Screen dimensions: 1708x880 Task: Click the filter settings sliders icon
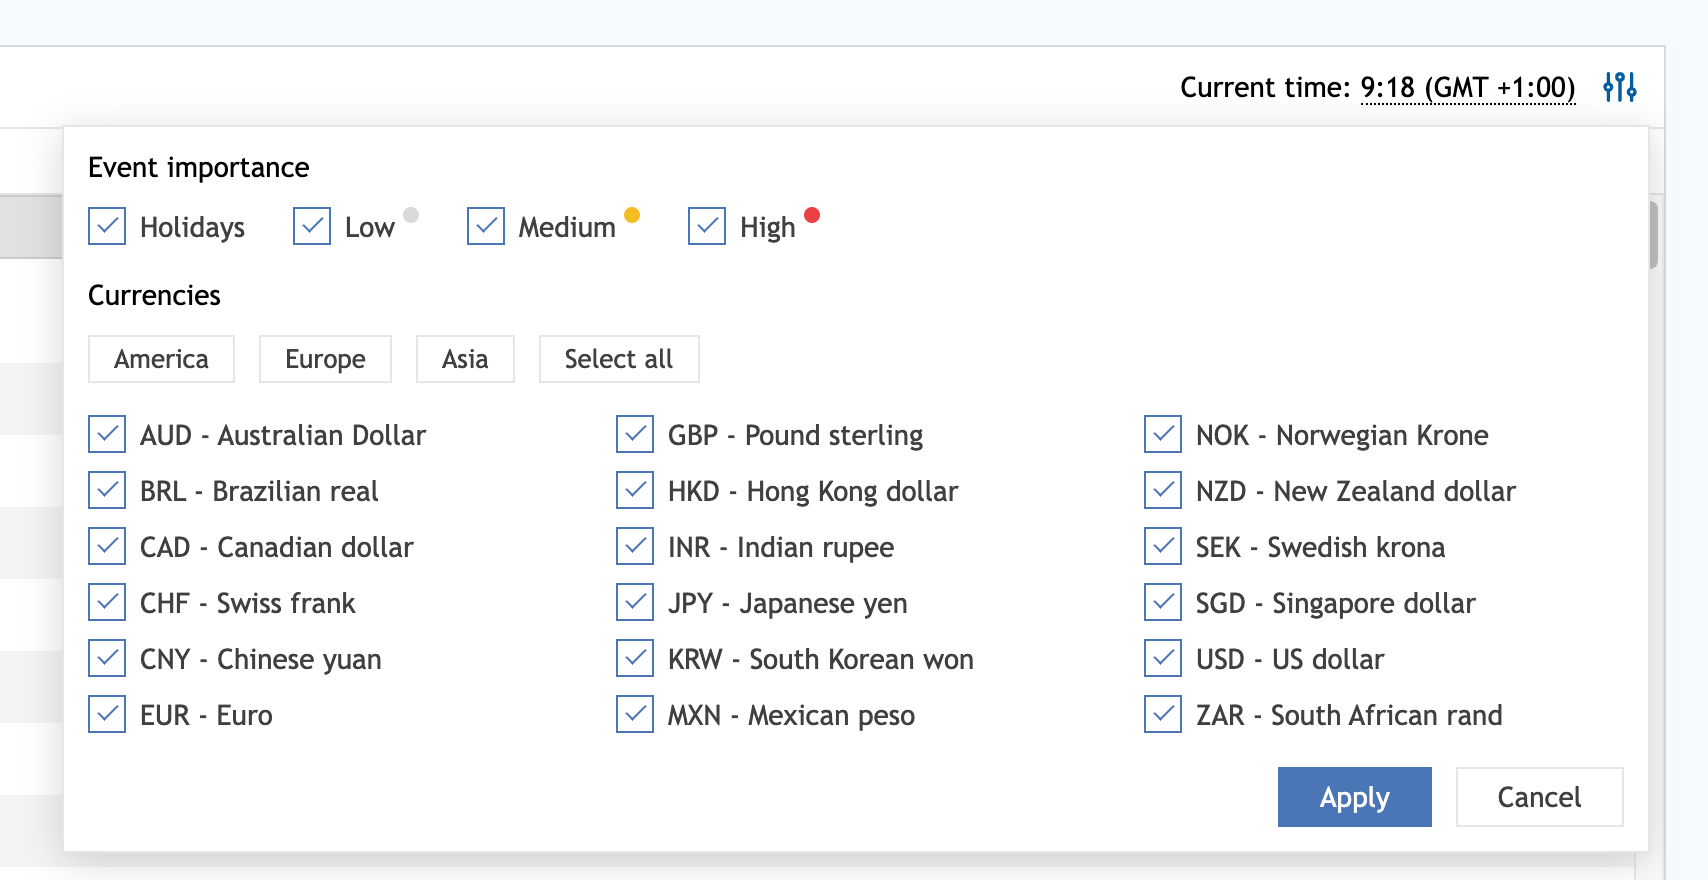(1619, 87)
